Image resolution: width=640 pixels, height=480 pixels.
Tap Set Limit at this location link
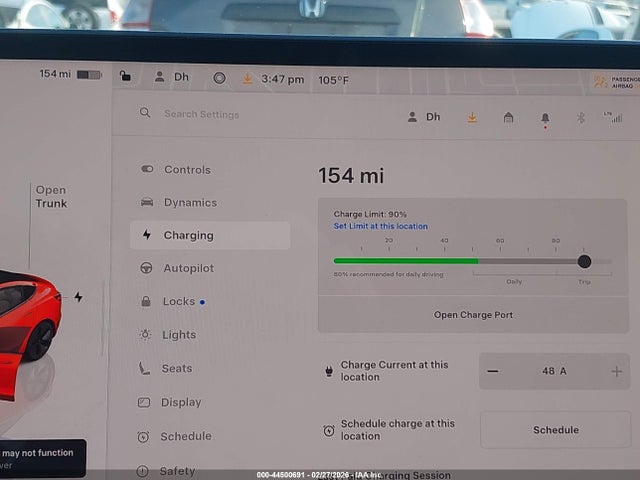click(x=380, y=226)
